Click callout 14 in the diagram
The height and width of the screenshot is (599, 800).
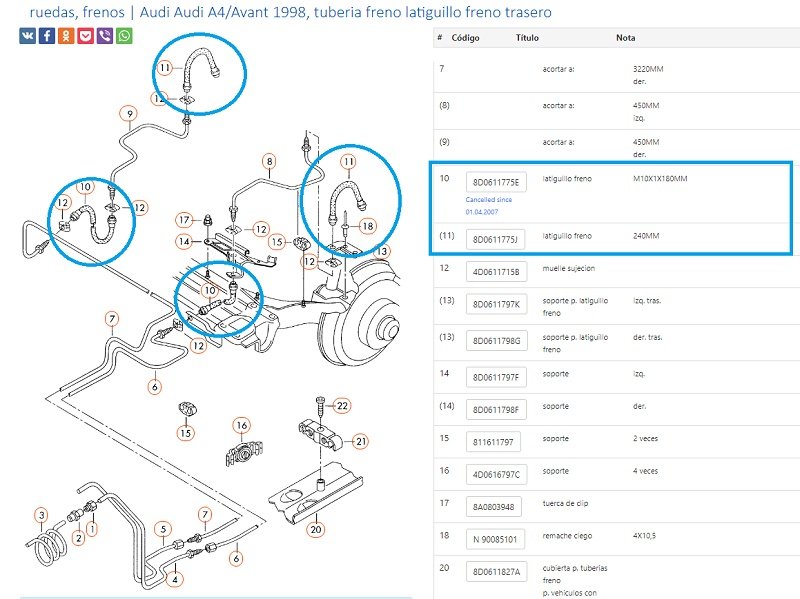184,241
